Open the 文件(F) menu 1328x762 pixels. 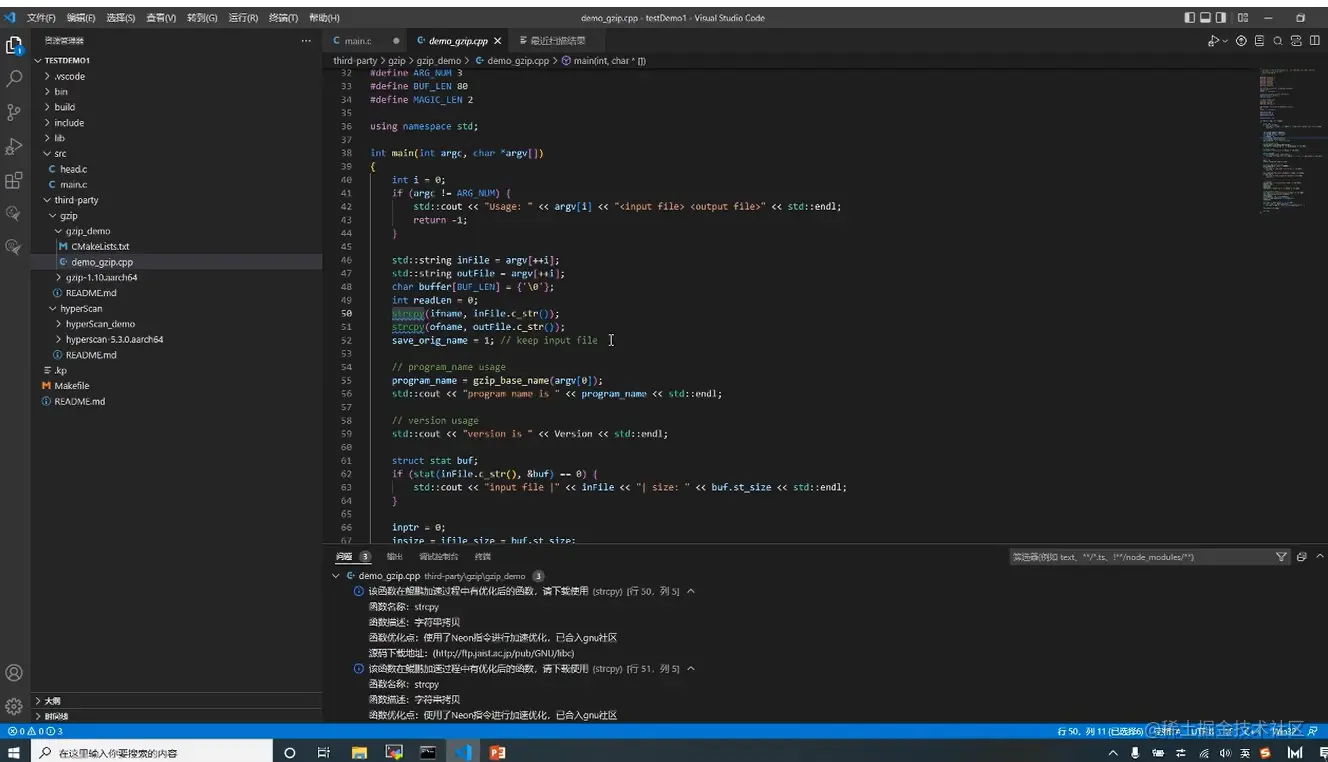41,18
